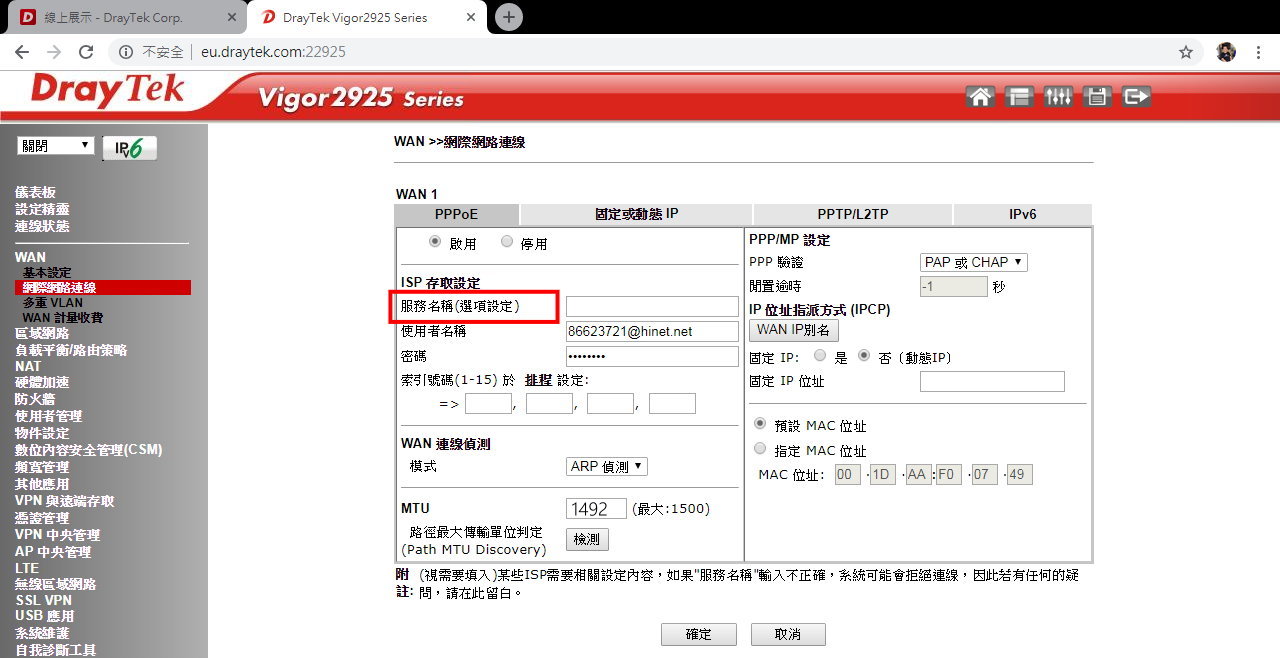Bookmark this page with star icon
The height and width of the screenshot is (658, 1280).
coord(1186,52)
